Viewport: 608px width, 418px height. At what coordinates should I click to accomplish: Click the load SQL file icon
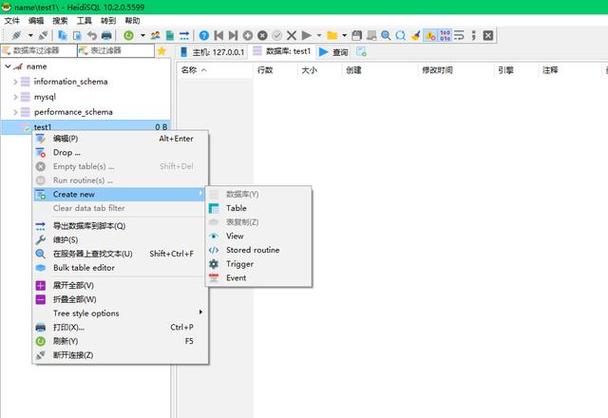170,36
